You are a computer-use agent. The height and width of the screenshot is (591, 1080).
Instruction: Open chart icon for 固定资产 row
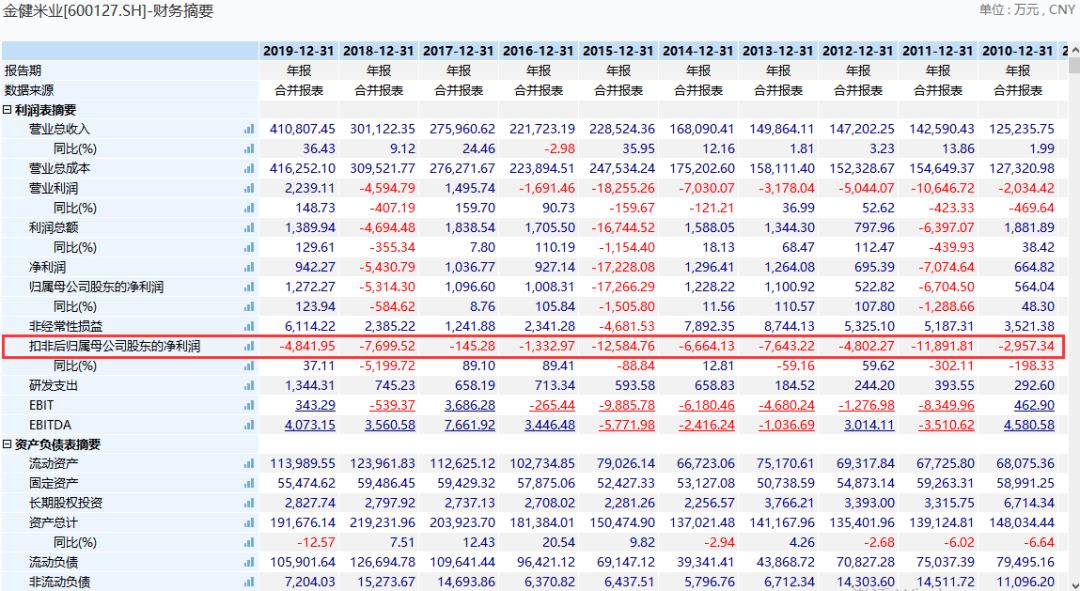coord(249,484)
